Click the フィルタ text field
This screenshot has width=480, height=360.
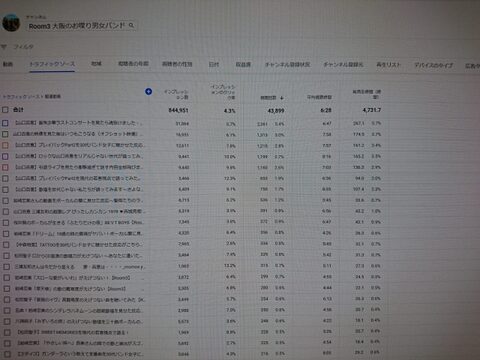[x=24, y=47]
